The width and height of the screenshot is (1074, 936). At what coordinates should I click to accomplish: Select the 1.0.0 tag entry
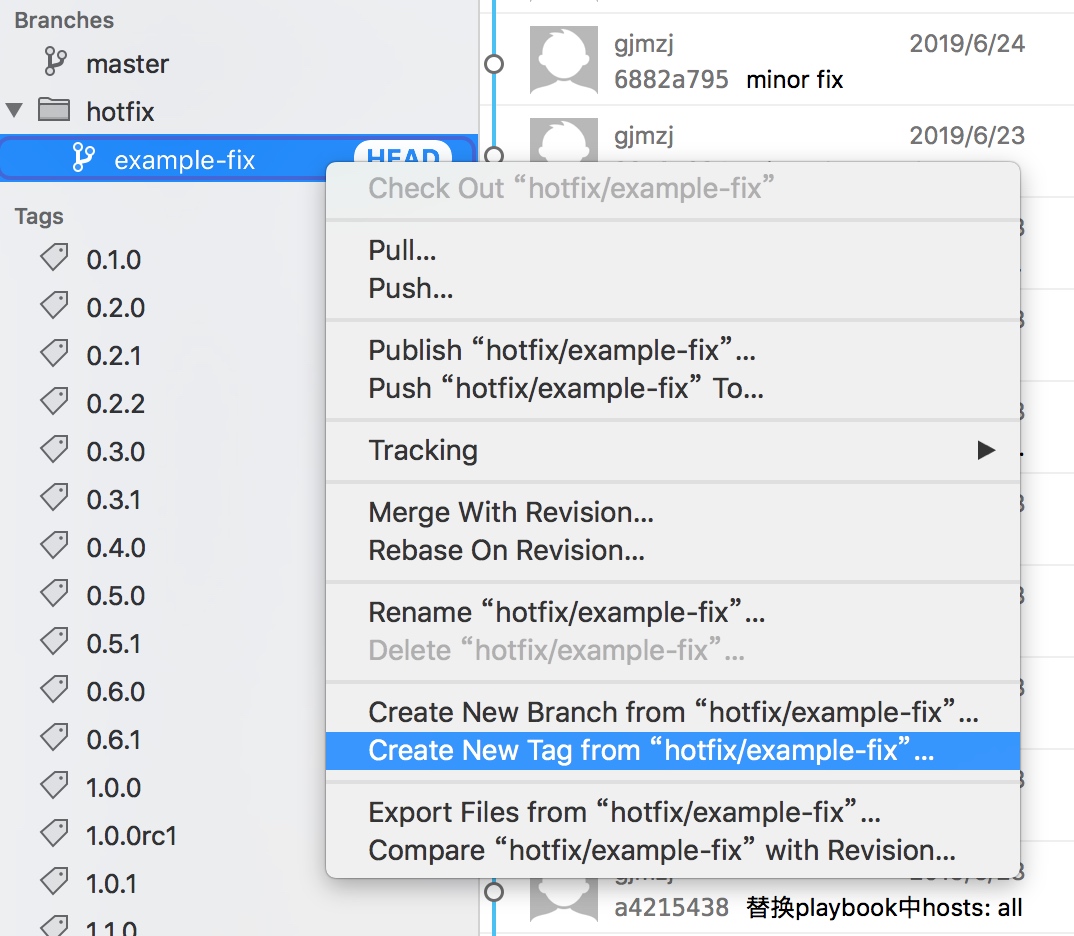tap(113, 787)
